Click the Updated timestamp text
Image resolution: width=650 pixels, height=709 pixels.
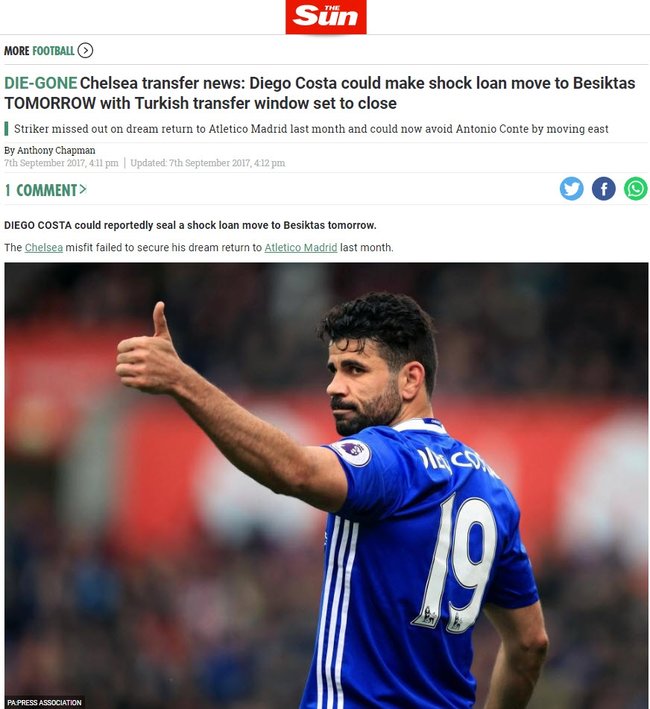pos(207,163)
